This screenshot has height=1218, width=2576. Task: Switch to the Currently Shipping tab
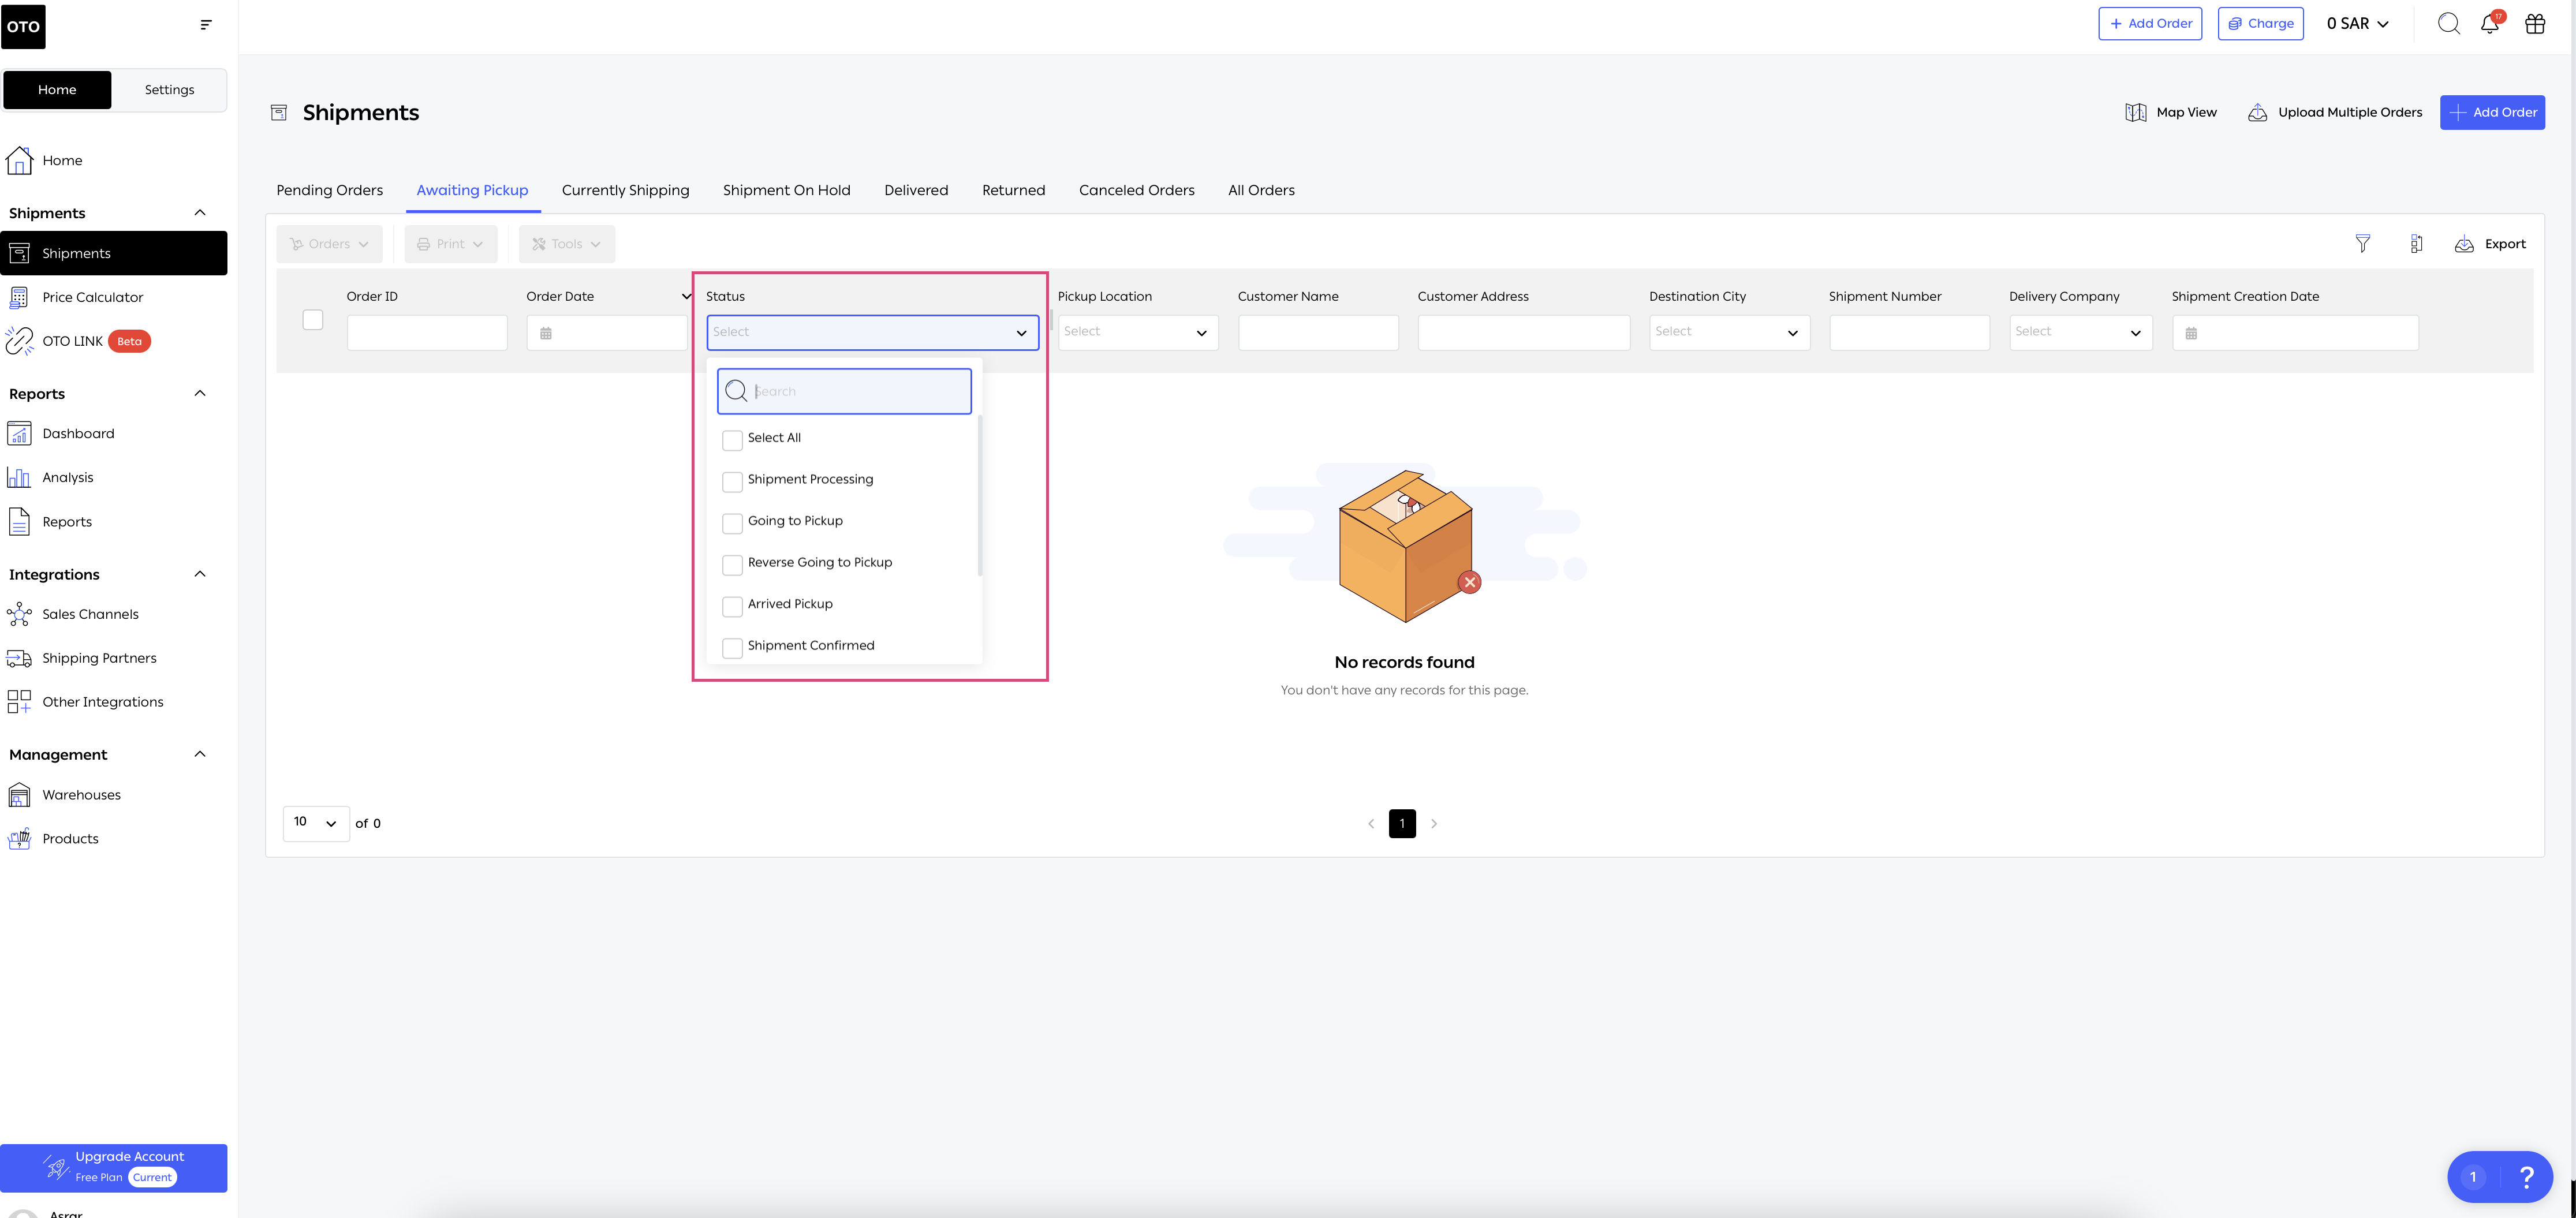[625, 190]
